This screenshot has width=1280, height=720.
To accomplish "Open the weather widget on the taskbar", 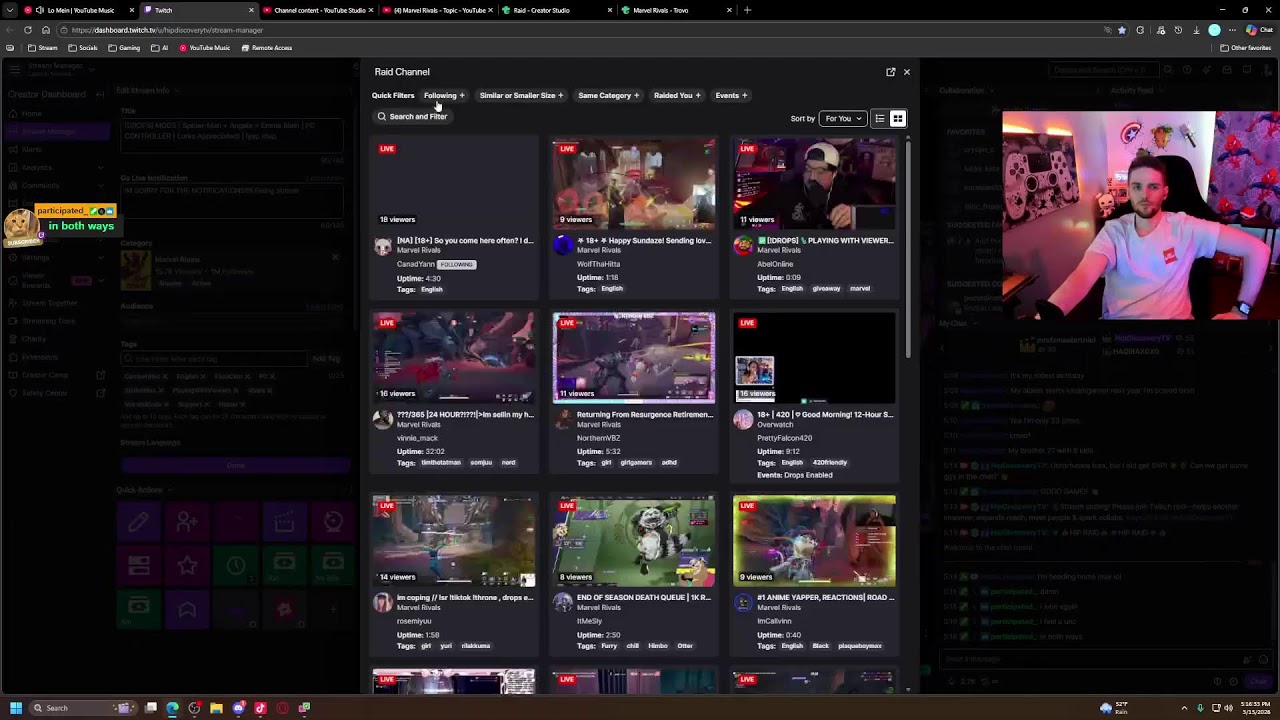I will 1113,708.
